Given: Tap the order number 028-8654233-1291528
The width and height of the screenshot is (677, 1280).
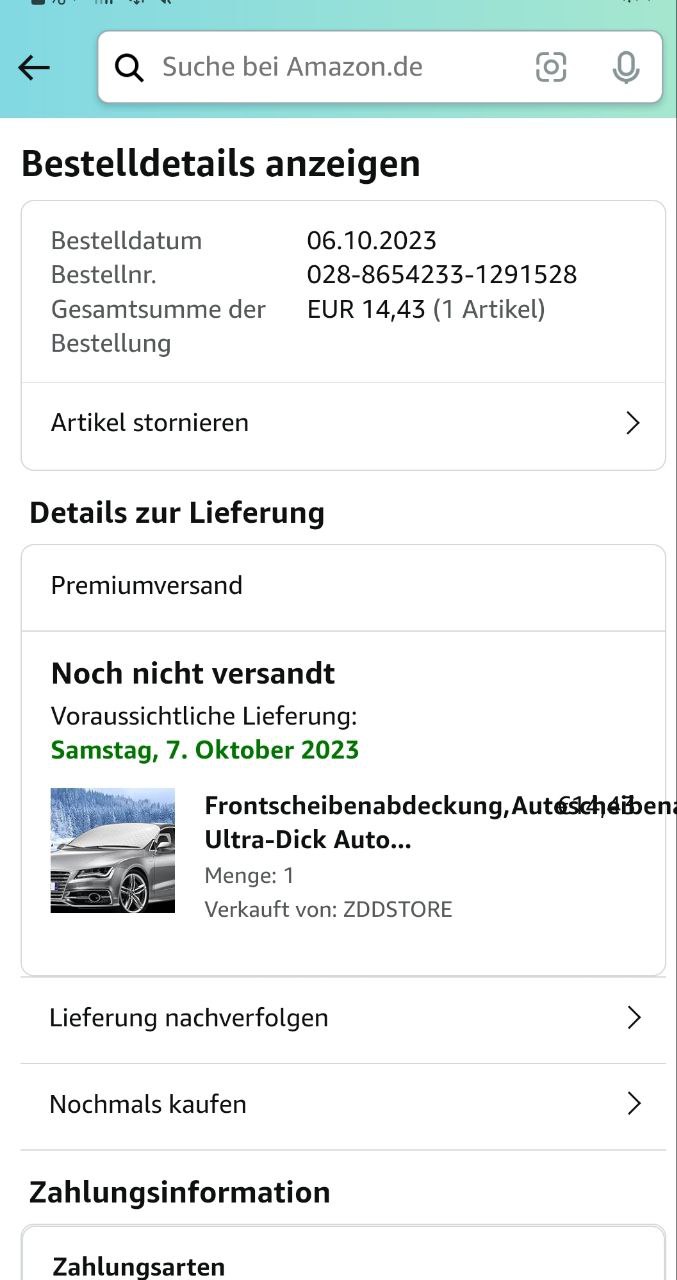Looking at the screenshot, I should (441, 274).
